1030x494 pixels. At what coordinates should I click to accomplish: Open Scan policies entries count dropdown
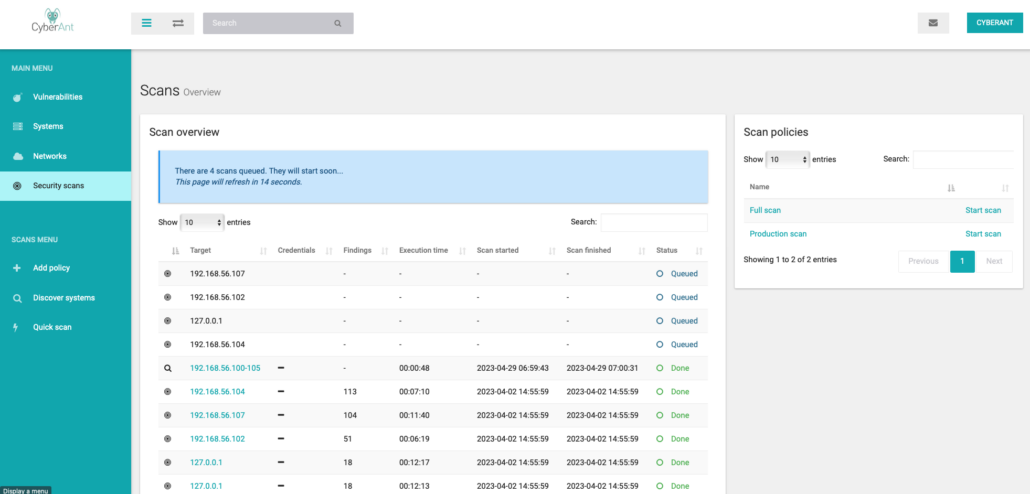[788, 160]
